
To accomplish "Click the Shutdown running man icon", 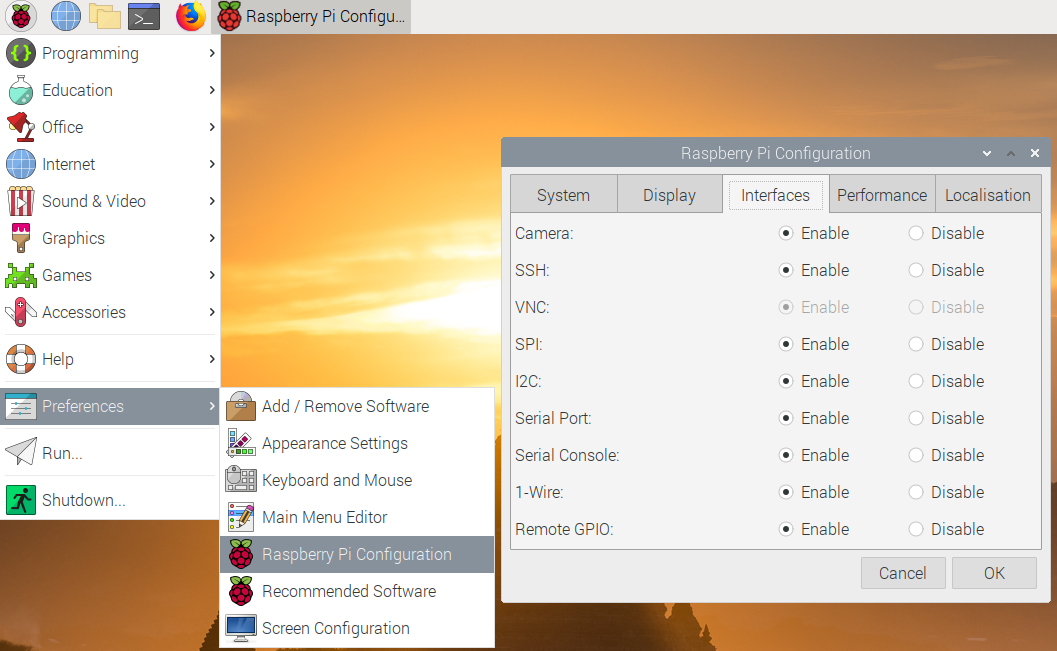I will coord(21,500).
